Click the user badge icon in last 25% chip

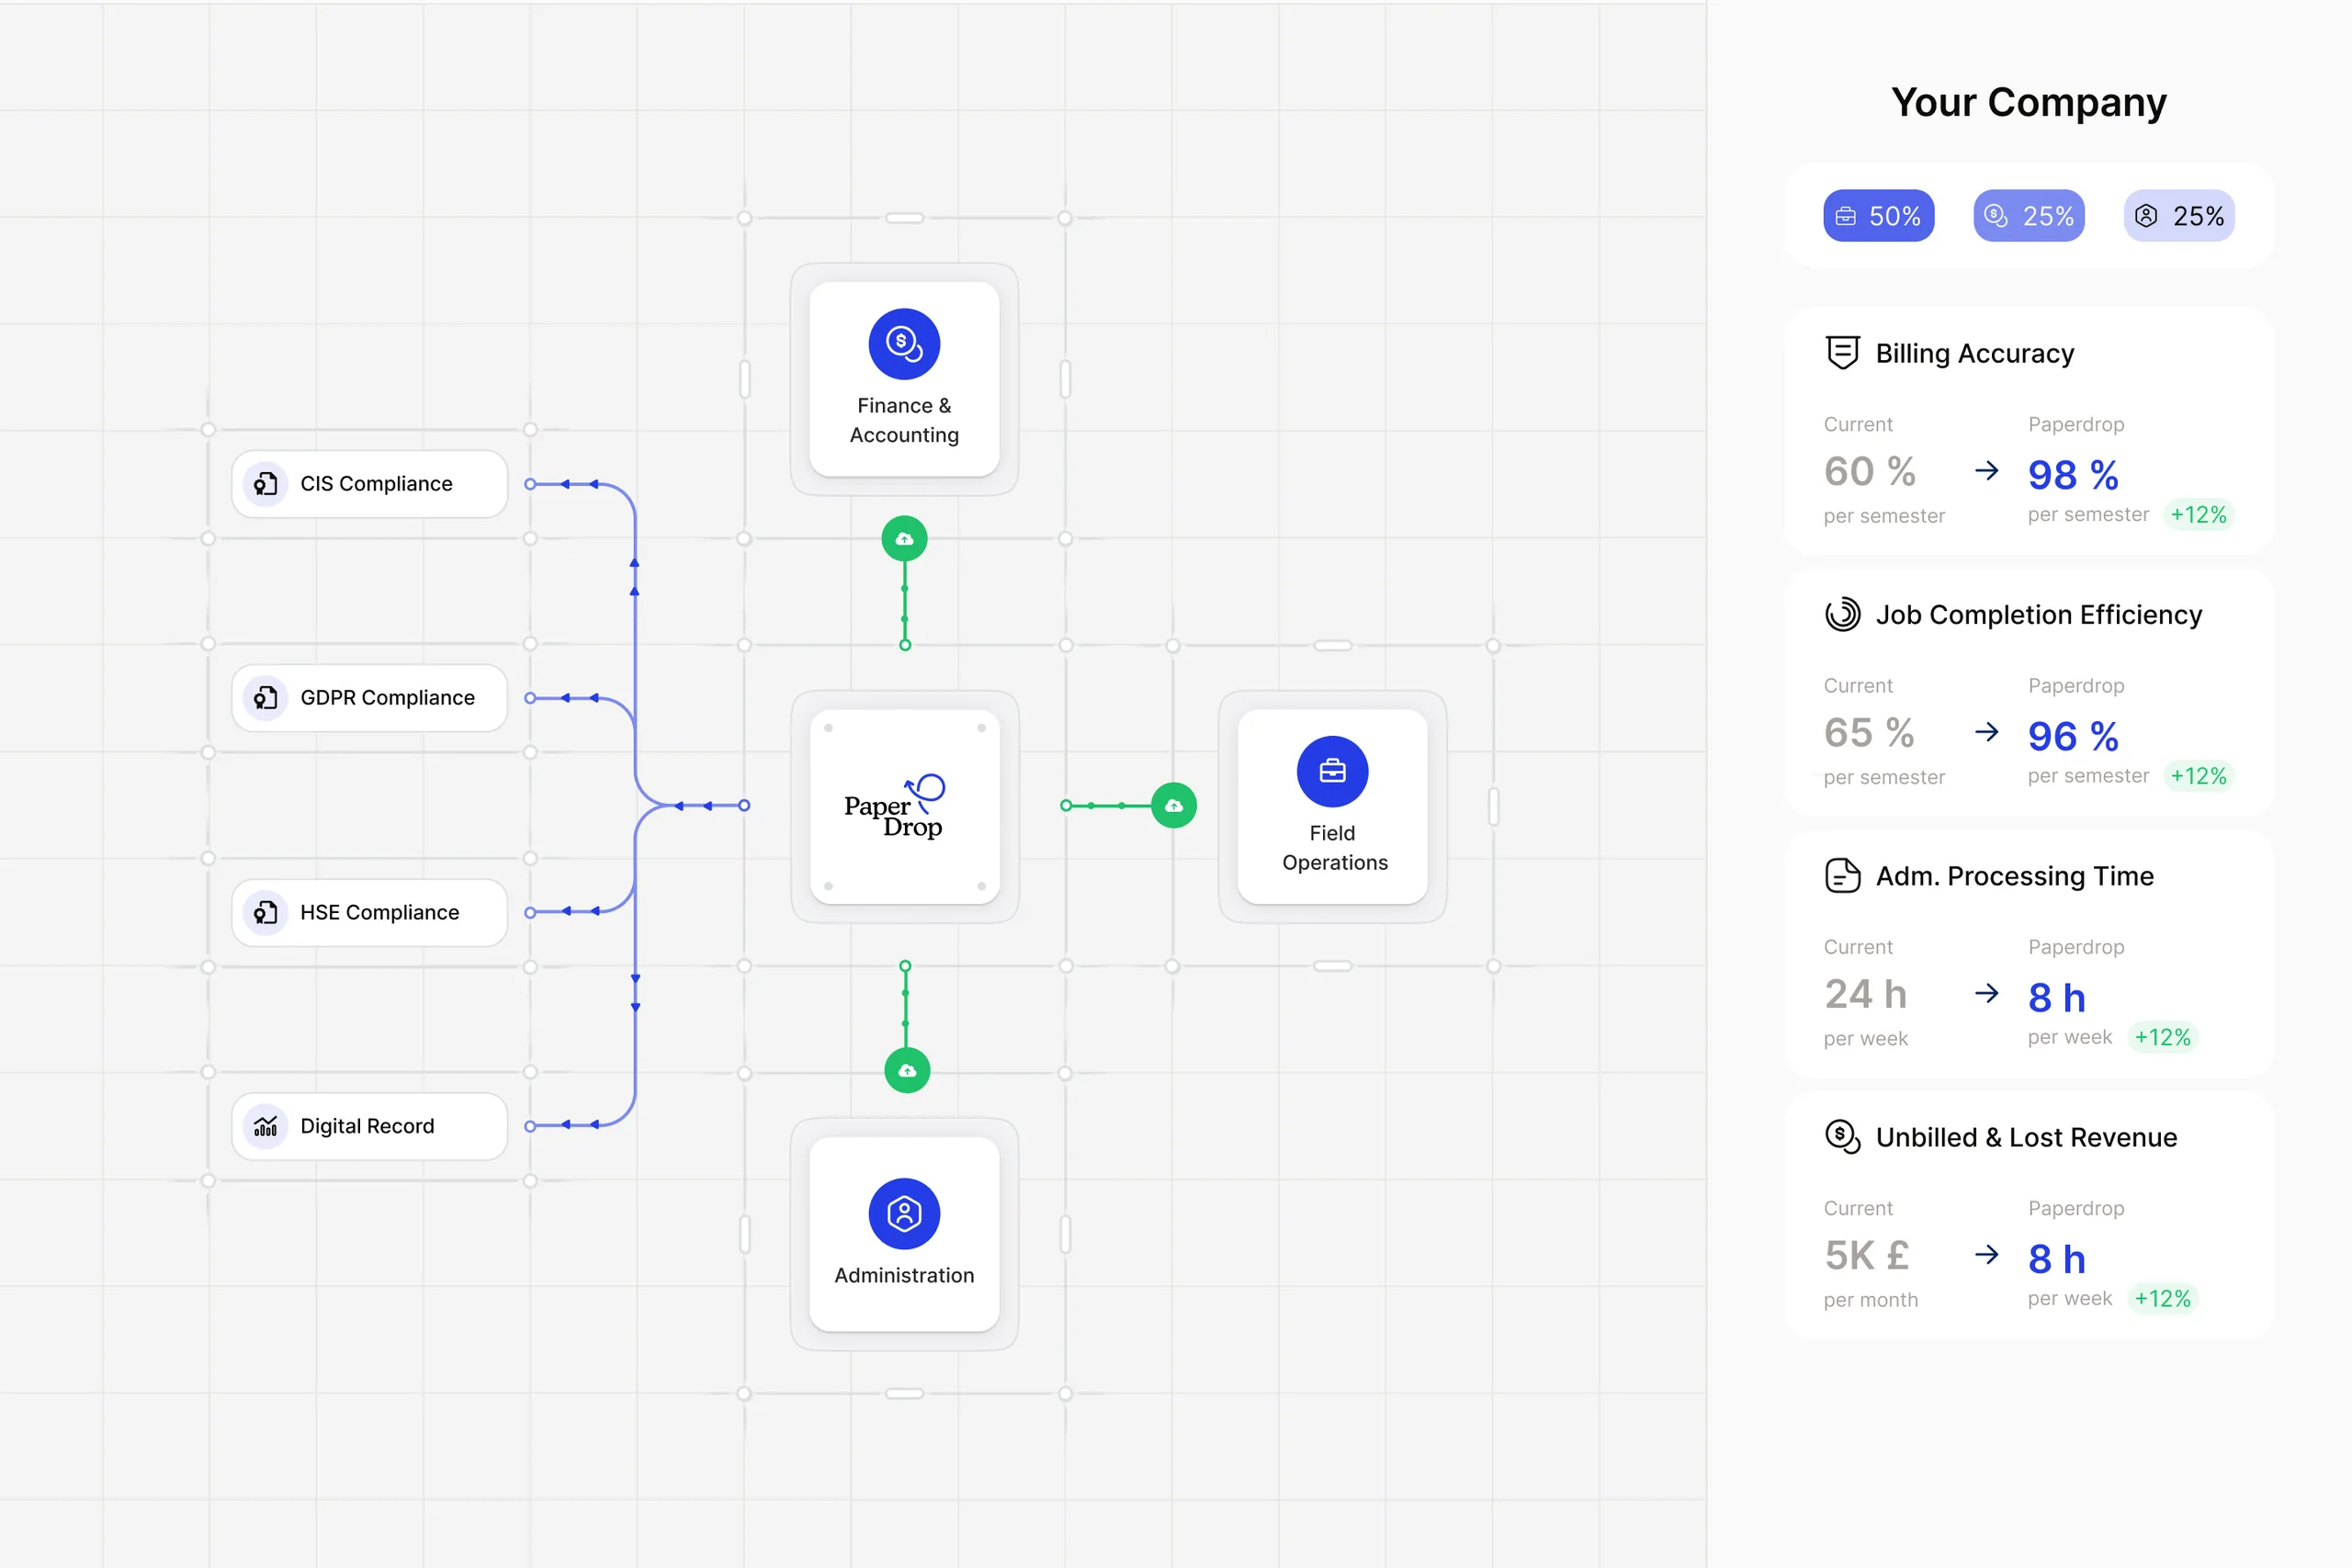(2146, 216)
